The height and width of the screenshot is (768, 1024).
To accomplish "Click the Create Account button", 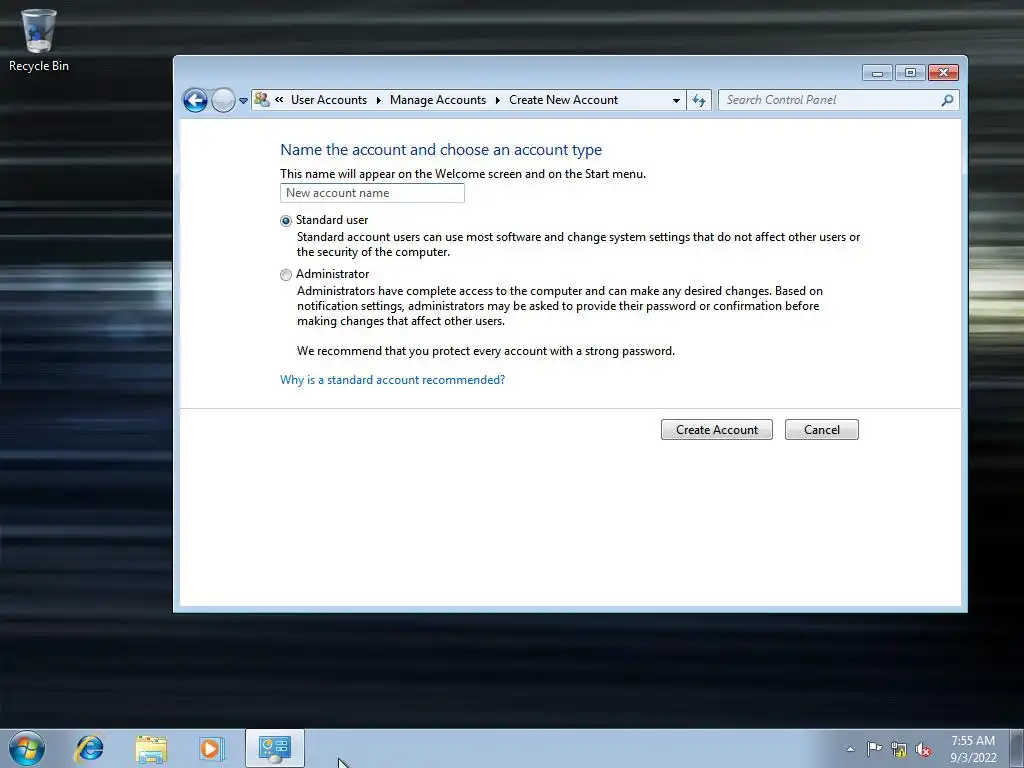I will 716,430.
